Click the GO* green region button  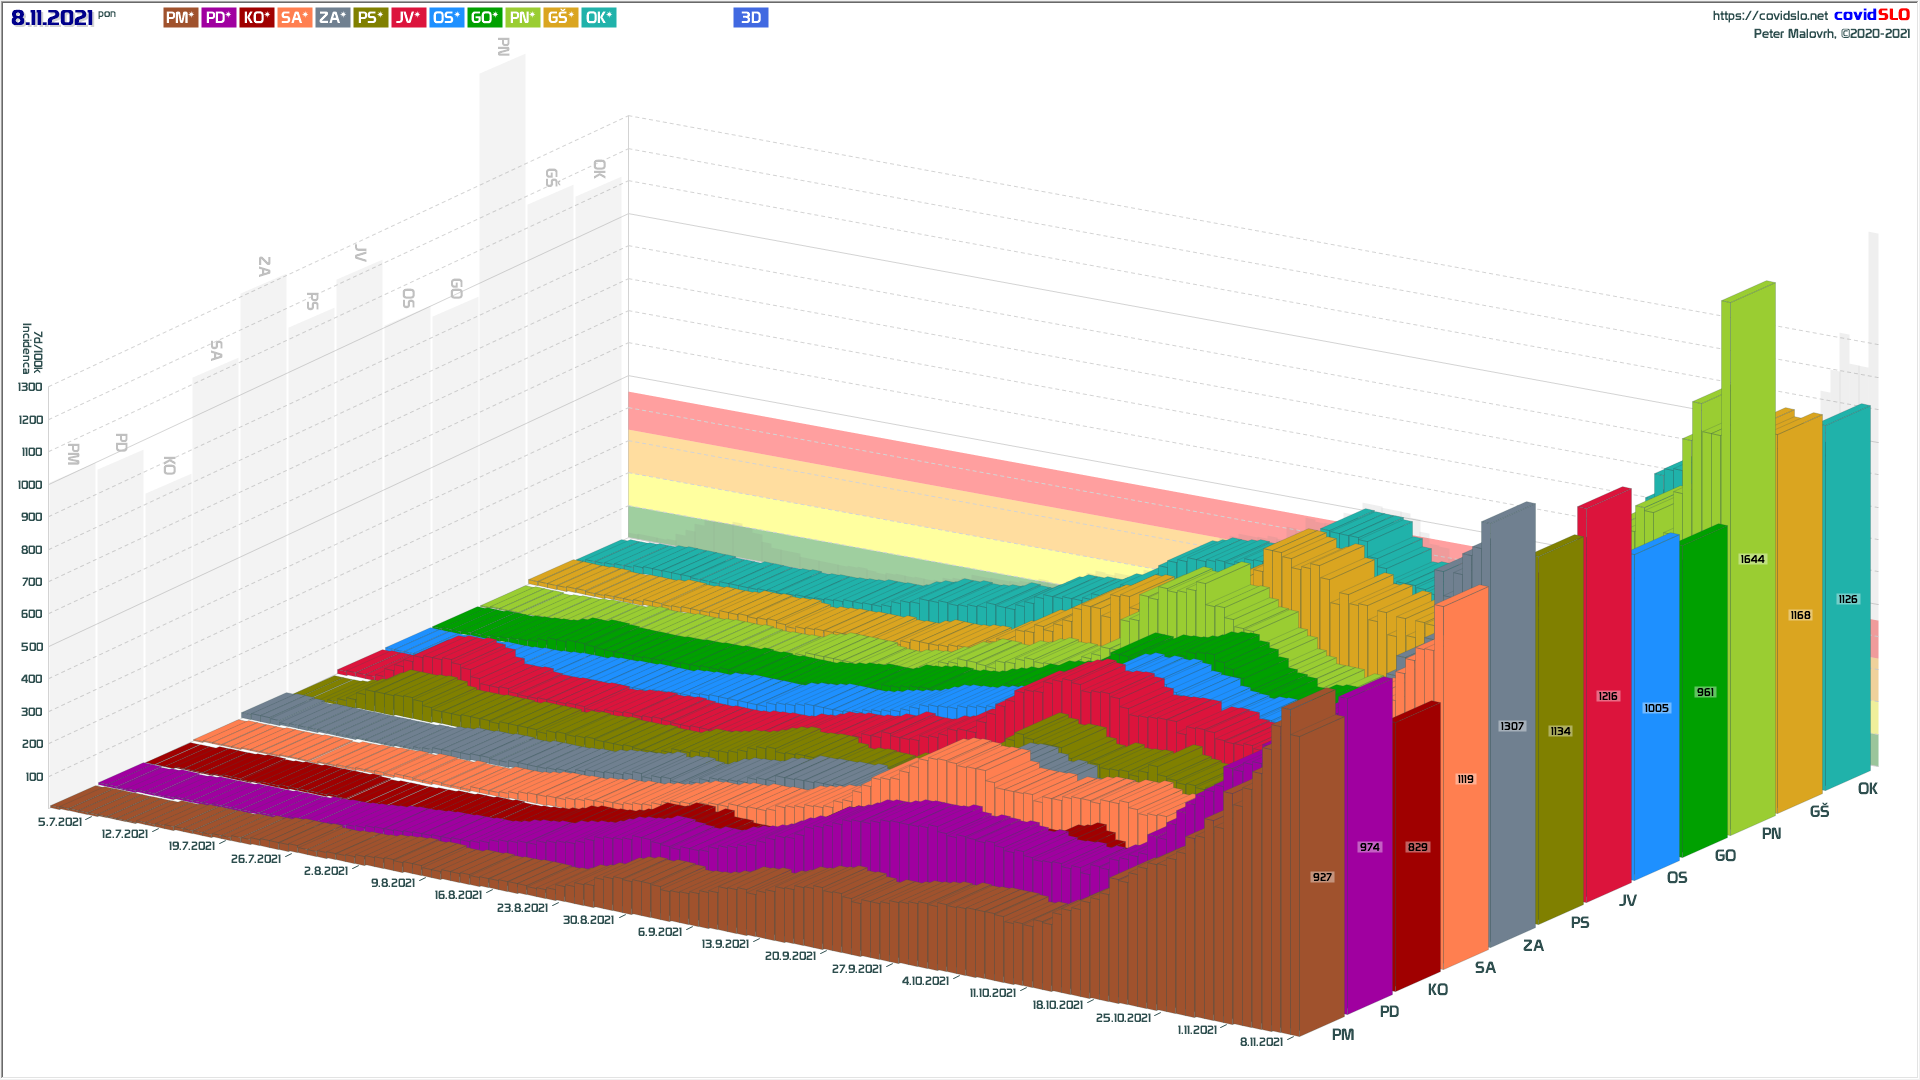pos(484,18)
